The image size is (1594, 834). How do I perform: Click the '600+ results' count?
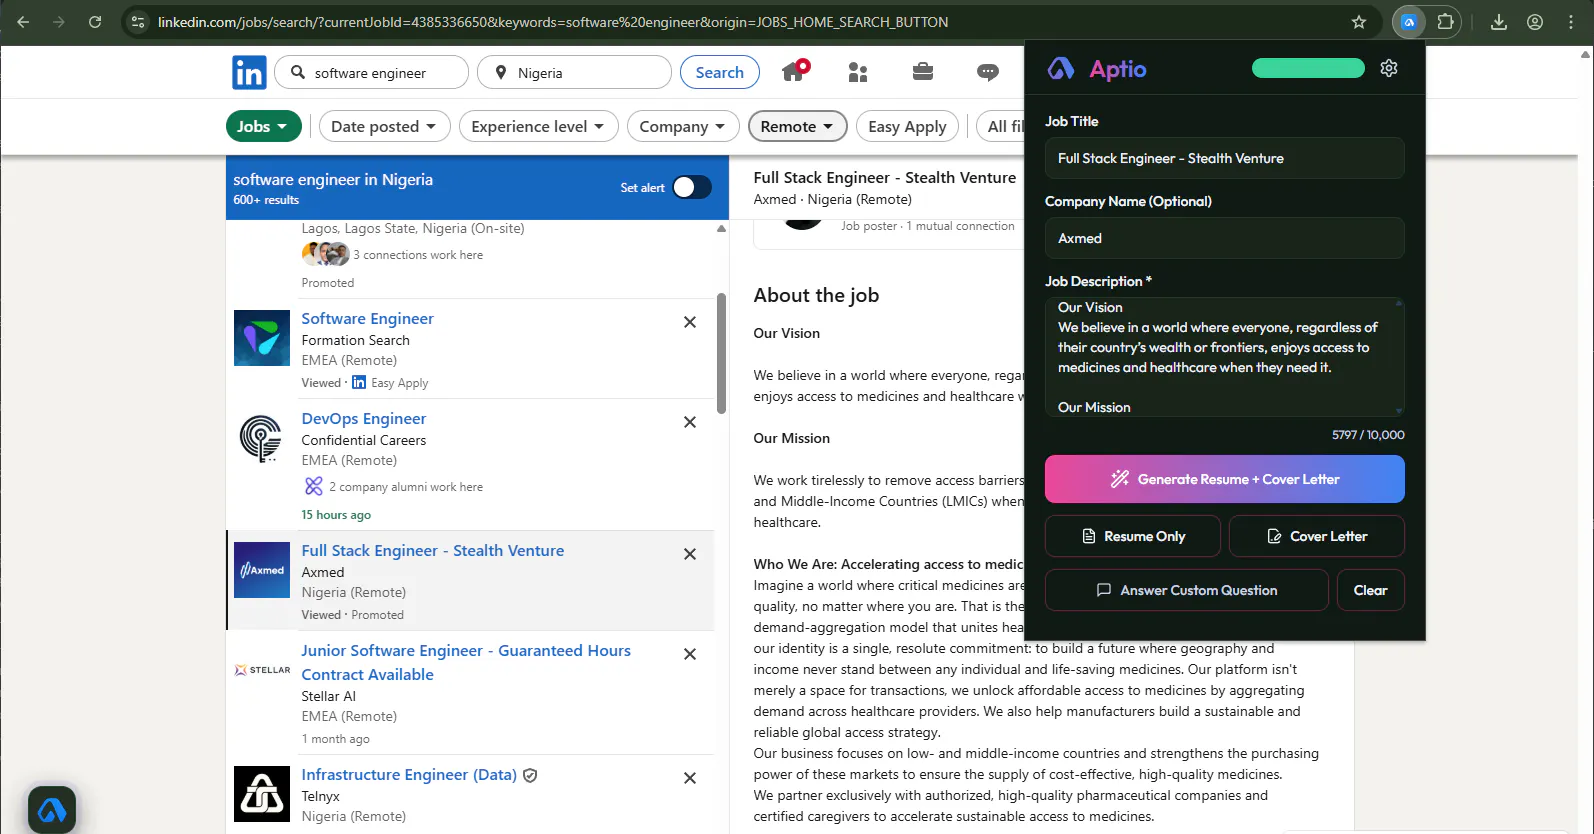click(x=266, y=200)
